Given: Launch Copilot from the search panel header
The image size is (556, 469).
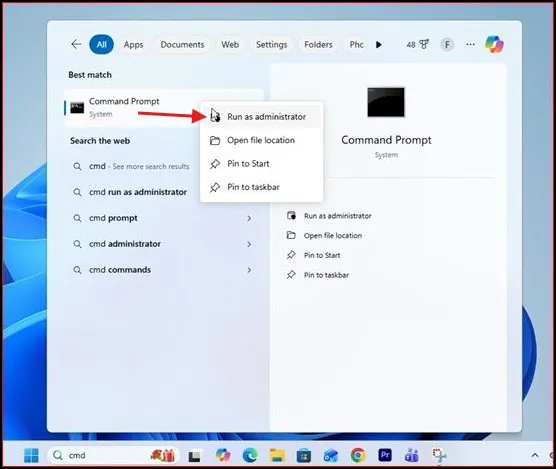Looking at the screenshot, I should [495, 44].
